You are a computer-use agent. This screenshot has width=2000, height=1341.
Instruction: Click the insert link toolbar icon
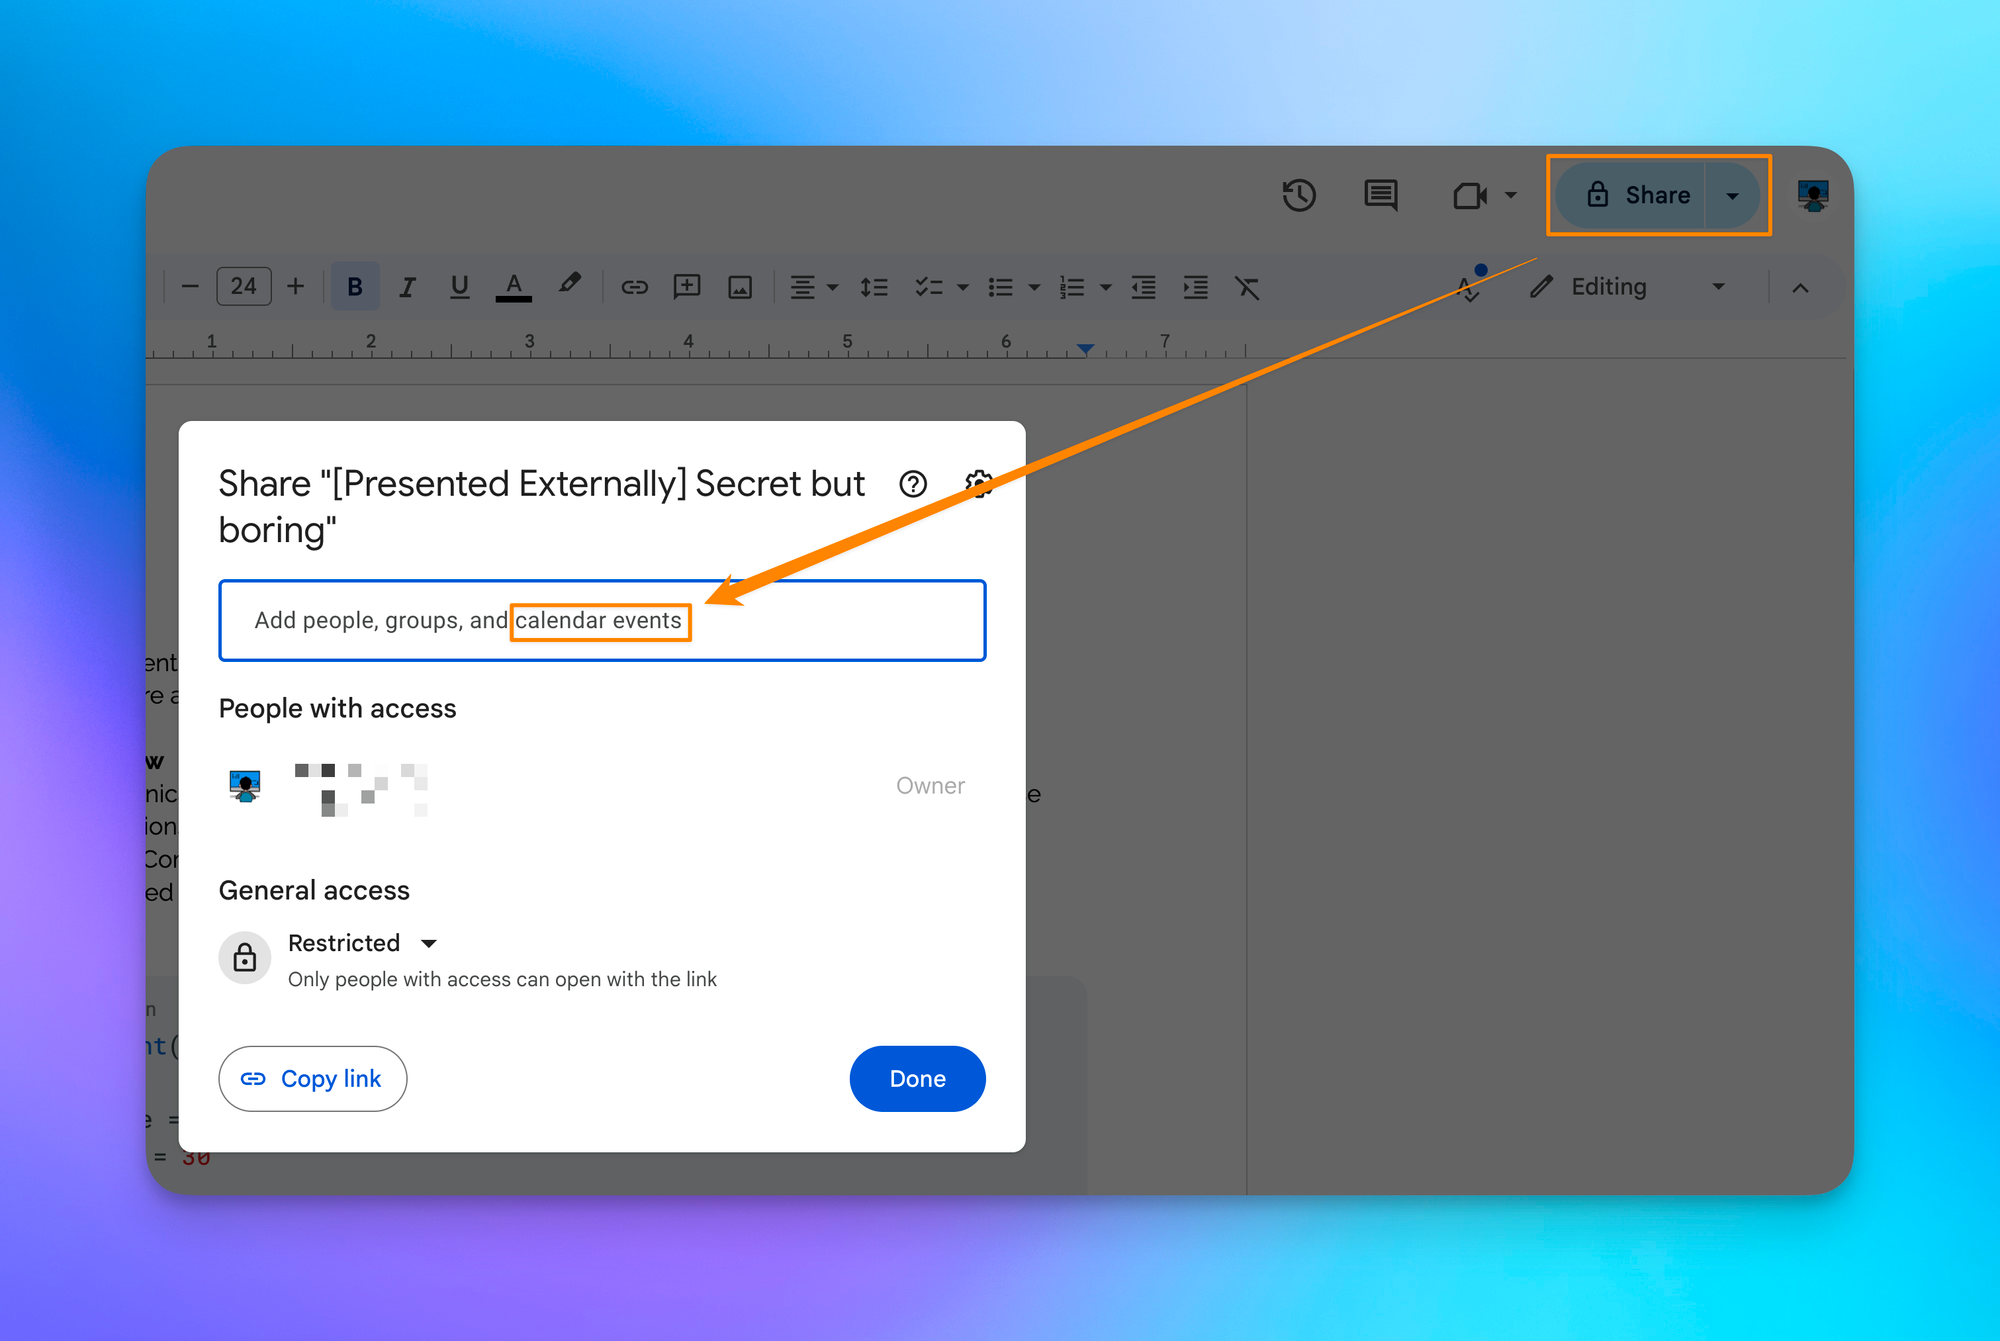click(634, 288)
